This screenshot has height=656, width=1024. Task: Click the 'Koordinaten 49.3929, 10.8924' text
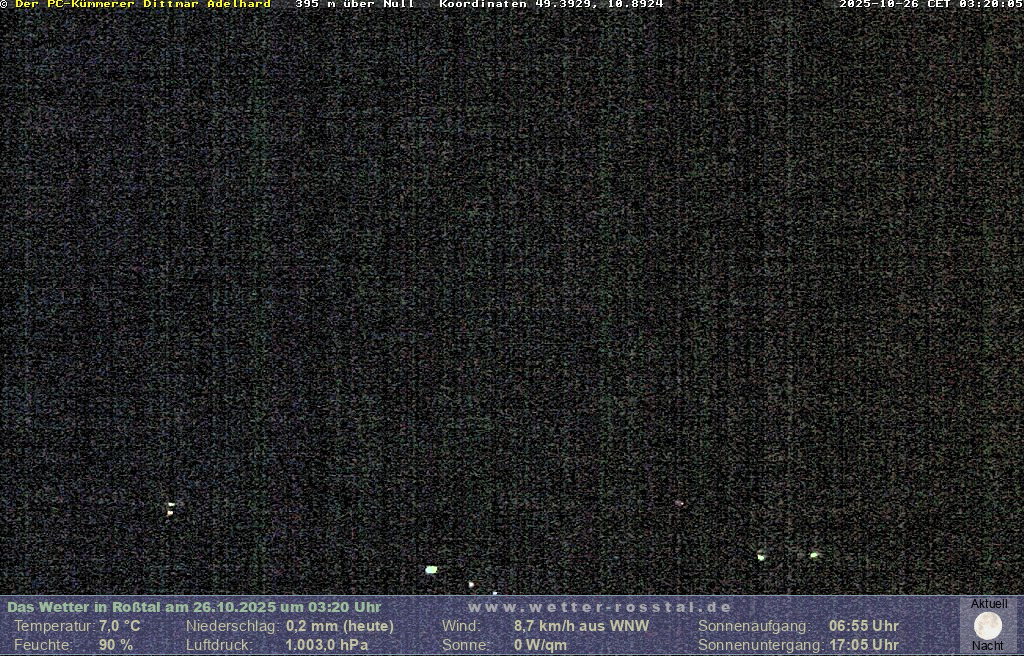pos(551,5)
